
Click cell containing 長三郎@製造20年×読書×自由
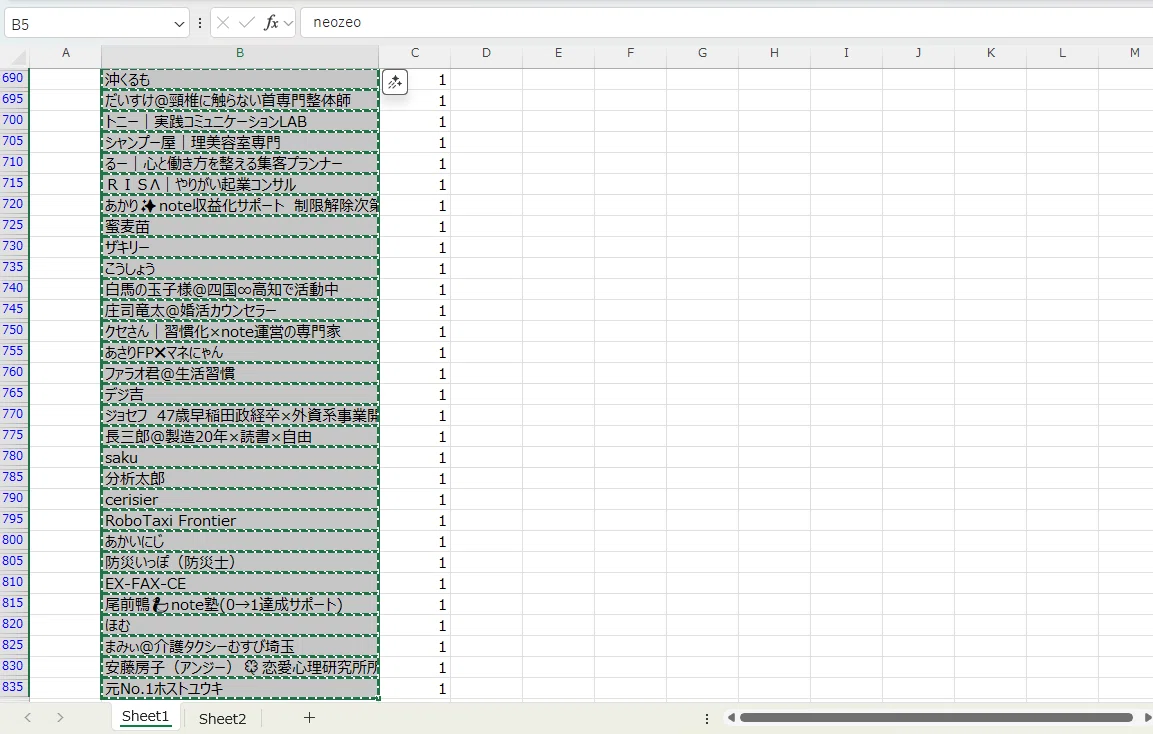(x=240, y=437)
